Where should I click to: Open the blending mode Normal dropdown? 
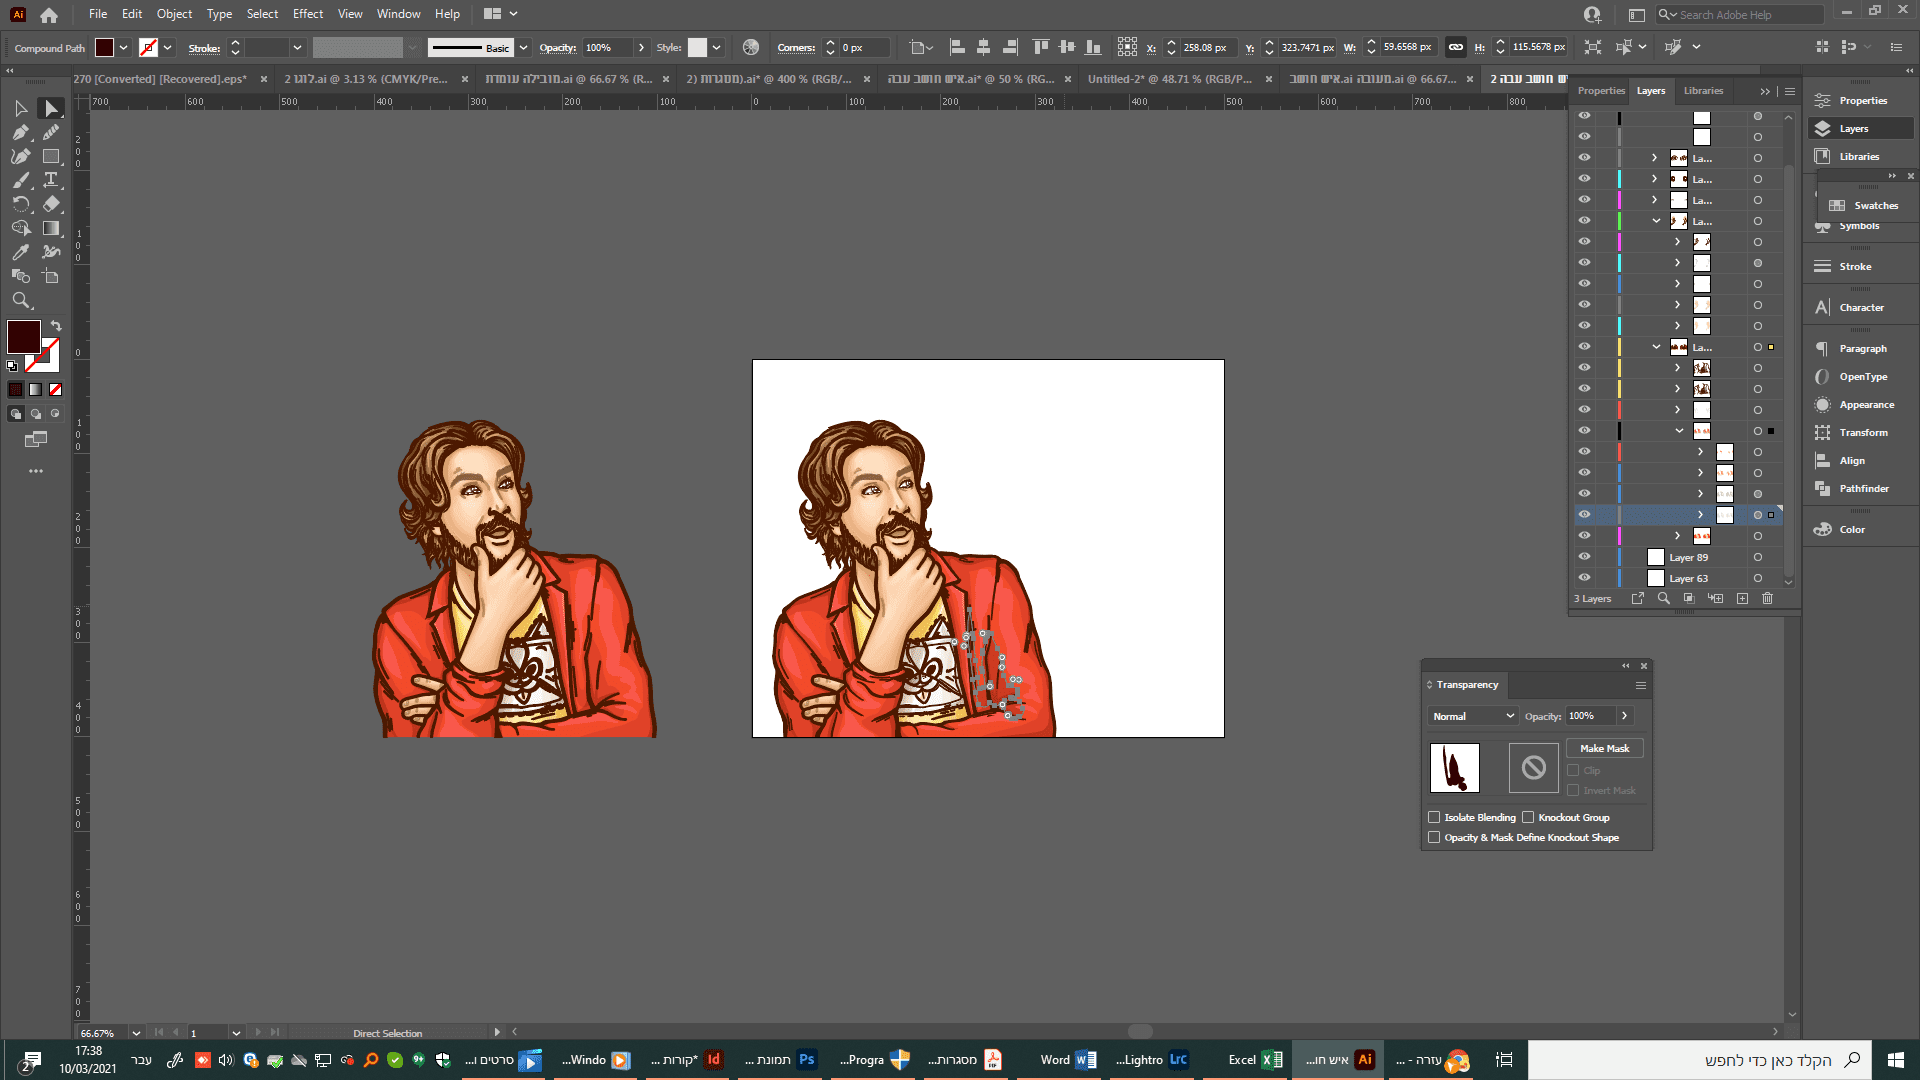[x=1473, y=716]
